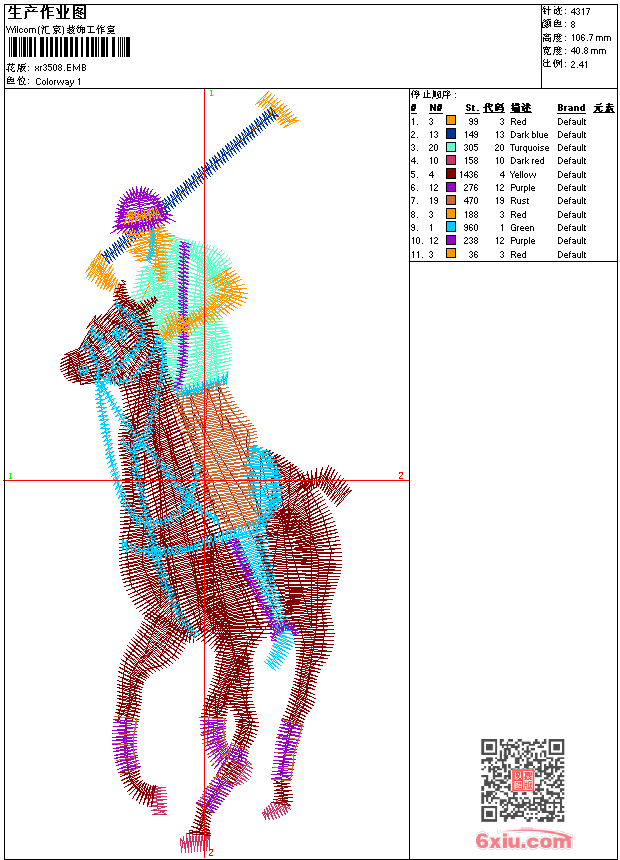Select the 'Dark blue' description text
This screenshot has height=860, width=620.
pos(529,135)
